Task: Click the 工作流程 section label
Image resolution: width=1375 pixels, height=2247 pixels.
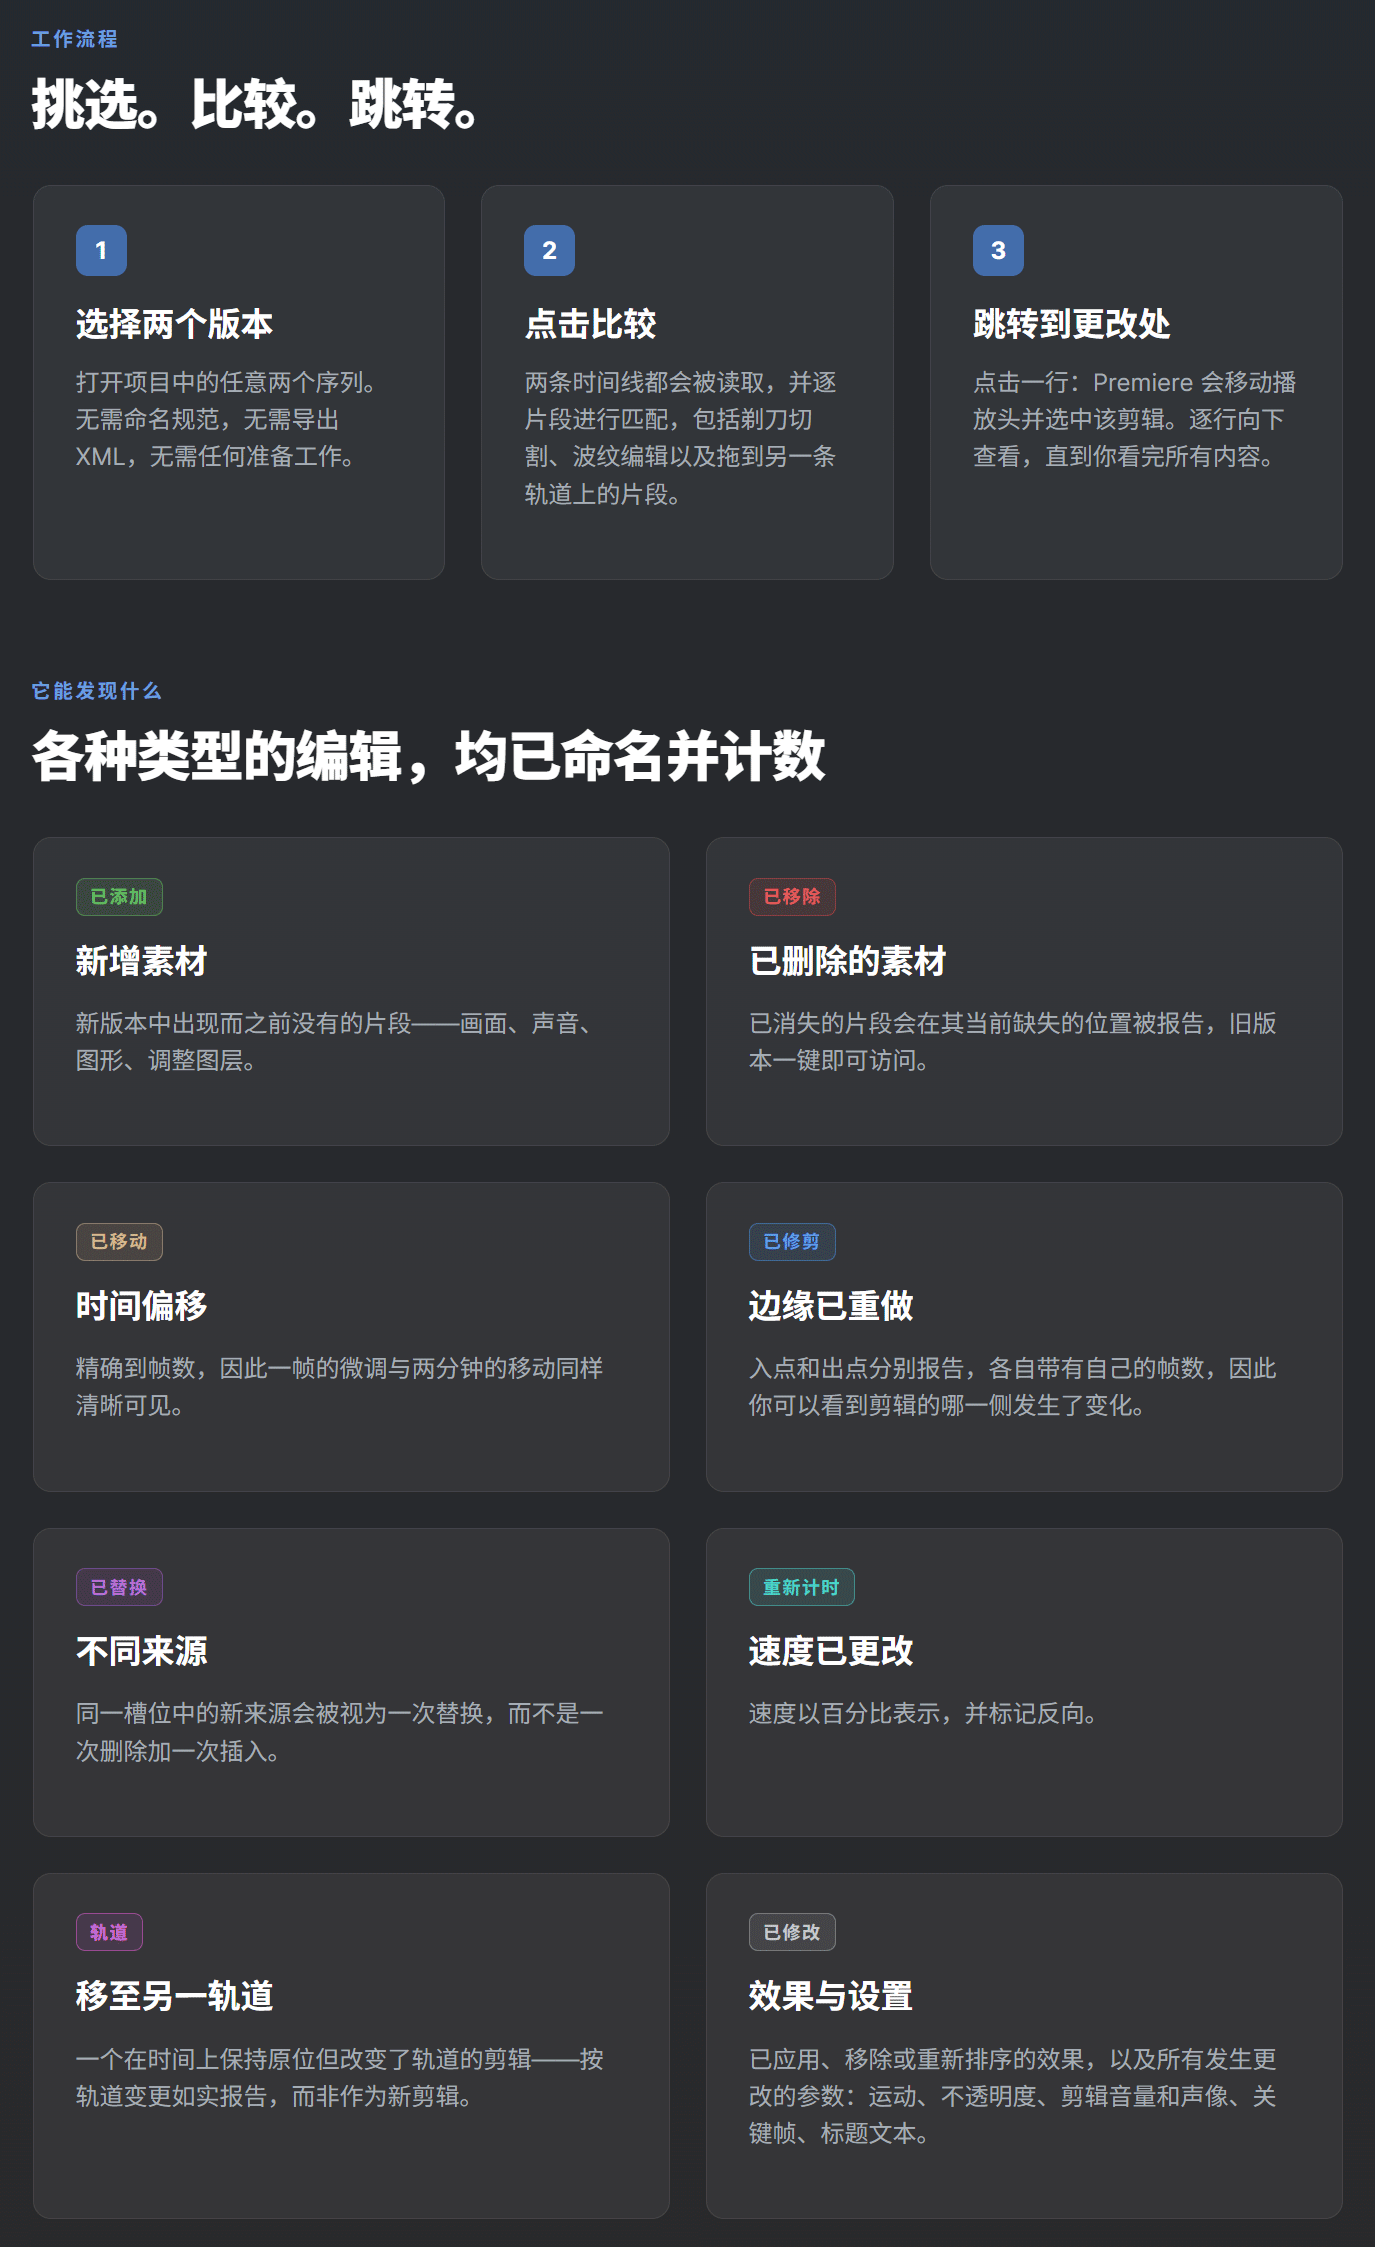Action: [x=74, y=39]
